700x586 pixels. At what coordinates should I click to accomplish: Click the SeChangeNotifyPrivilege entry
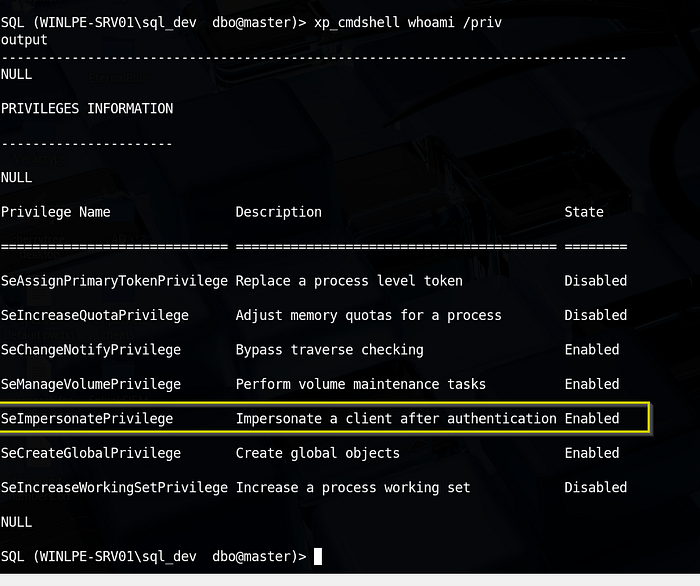(91, 350)
